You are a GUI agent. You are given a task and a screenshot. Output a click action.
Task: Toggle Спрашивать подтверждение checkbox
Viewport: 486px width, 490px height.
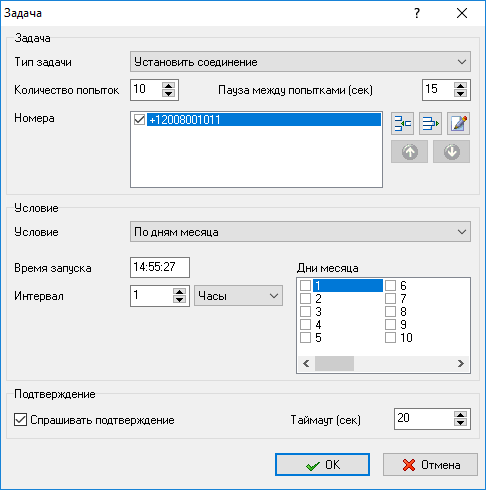(20, 420)
